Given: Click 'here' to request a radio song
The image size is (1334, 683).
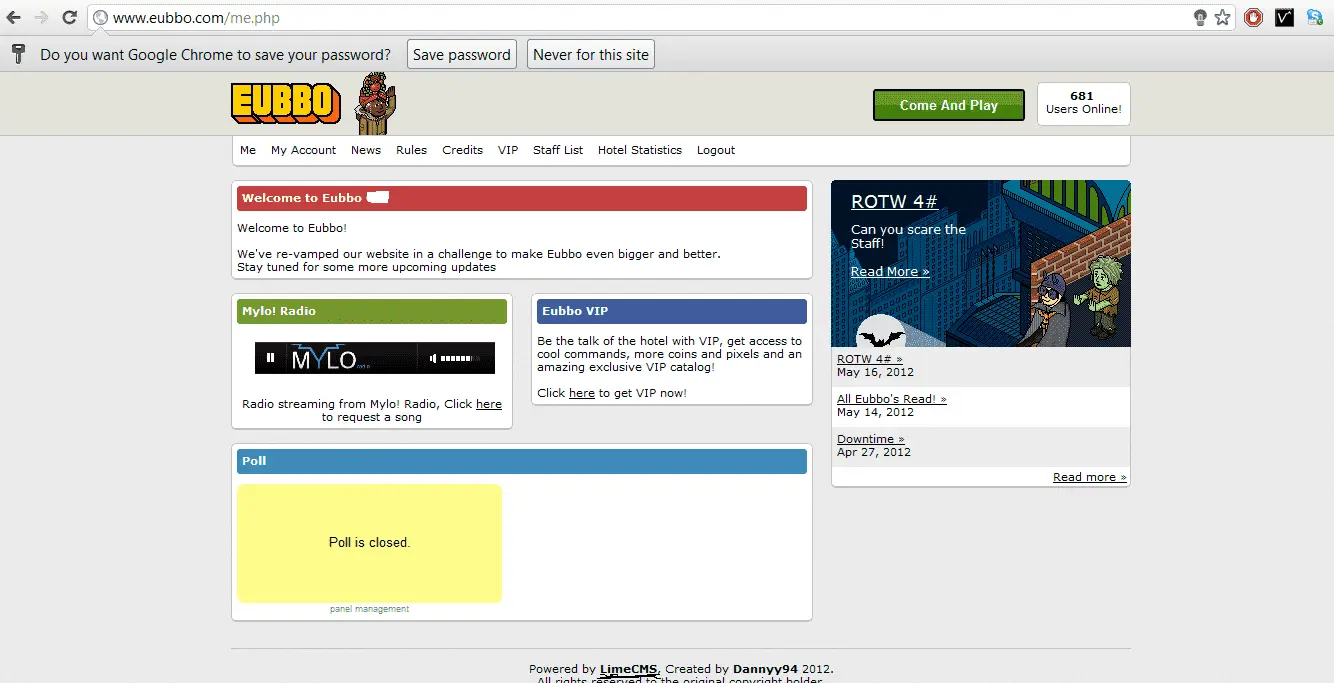Looking at the screenshot, I should pyautogui.click(x=489, y=404).
